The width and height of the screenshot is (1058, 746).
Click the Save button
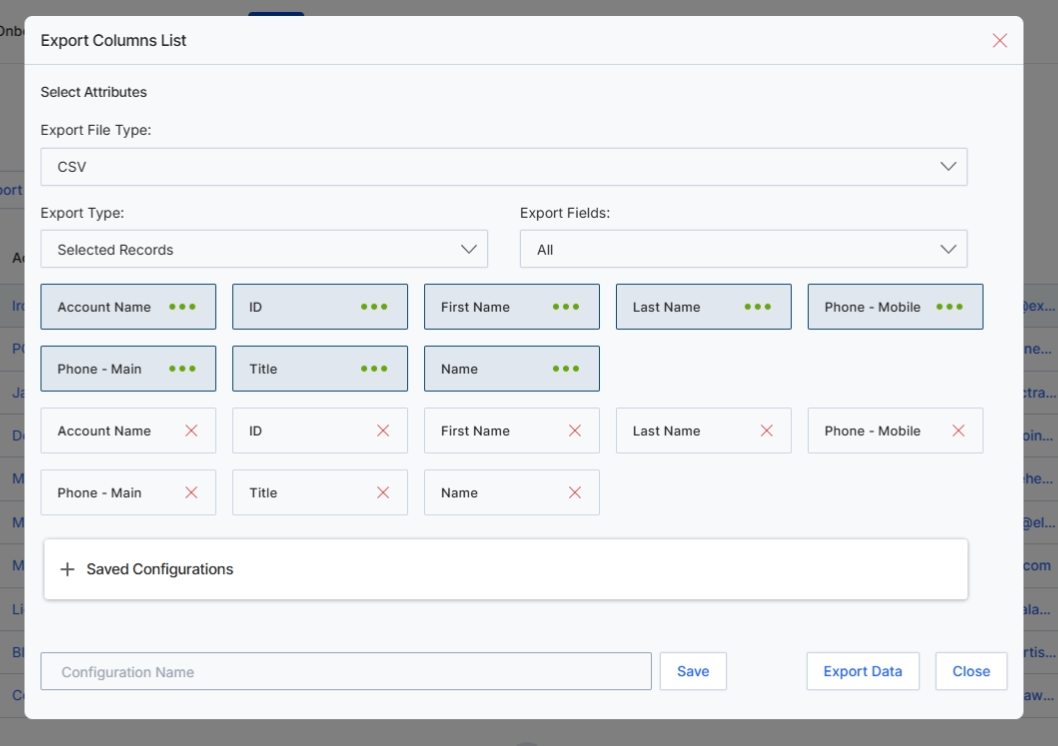[693, 671]
